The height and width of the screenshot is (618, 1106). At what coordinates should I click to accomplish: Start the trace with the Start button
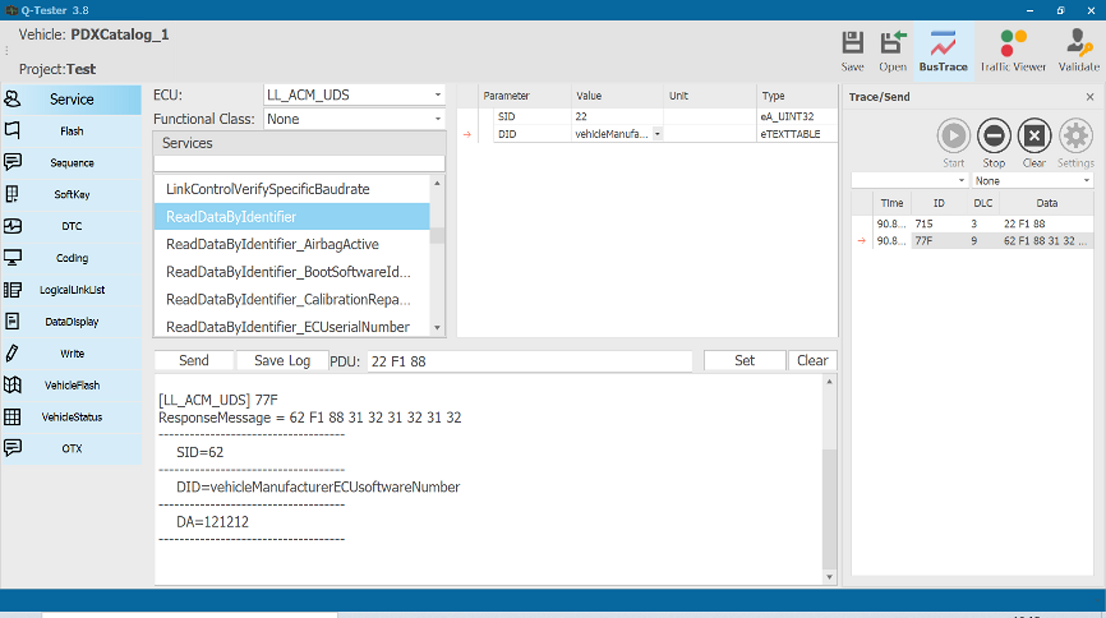point(953,143)
